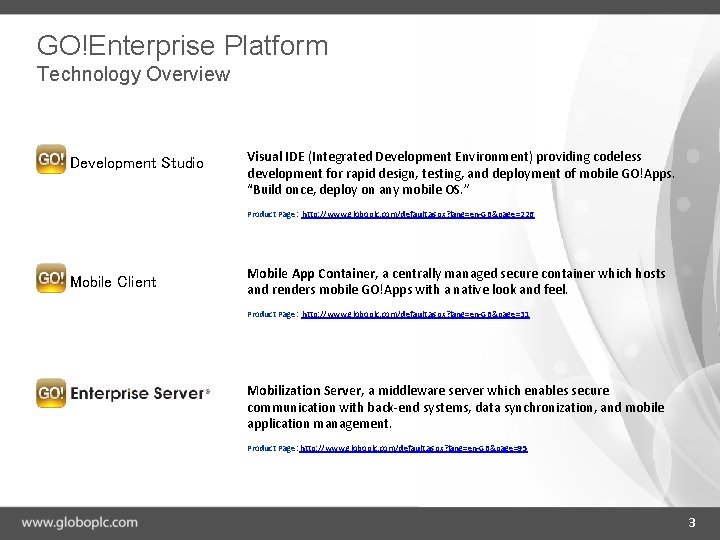Click the slide number 3
The height and width of the screenshot is (540, 720).
point(692,523)
